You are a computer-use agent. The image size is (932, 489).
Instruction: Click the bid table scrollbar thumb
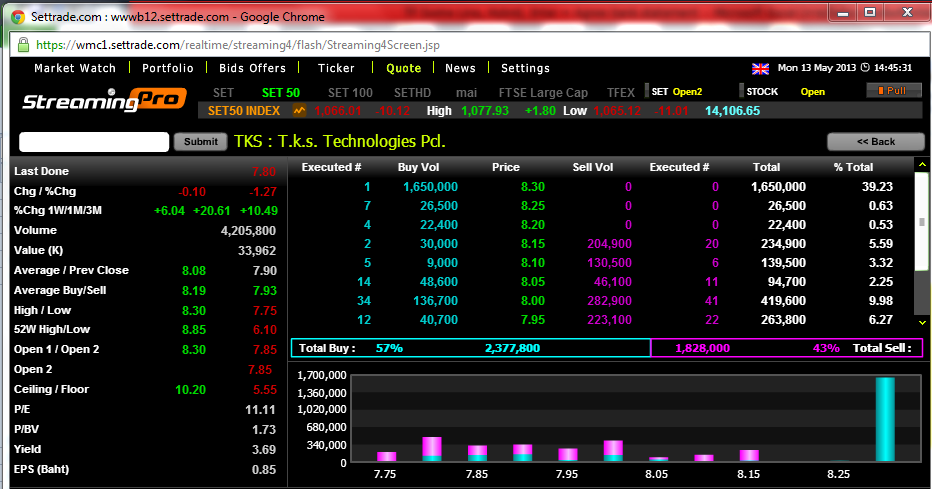pyautogui.click(x=922, y=222)
